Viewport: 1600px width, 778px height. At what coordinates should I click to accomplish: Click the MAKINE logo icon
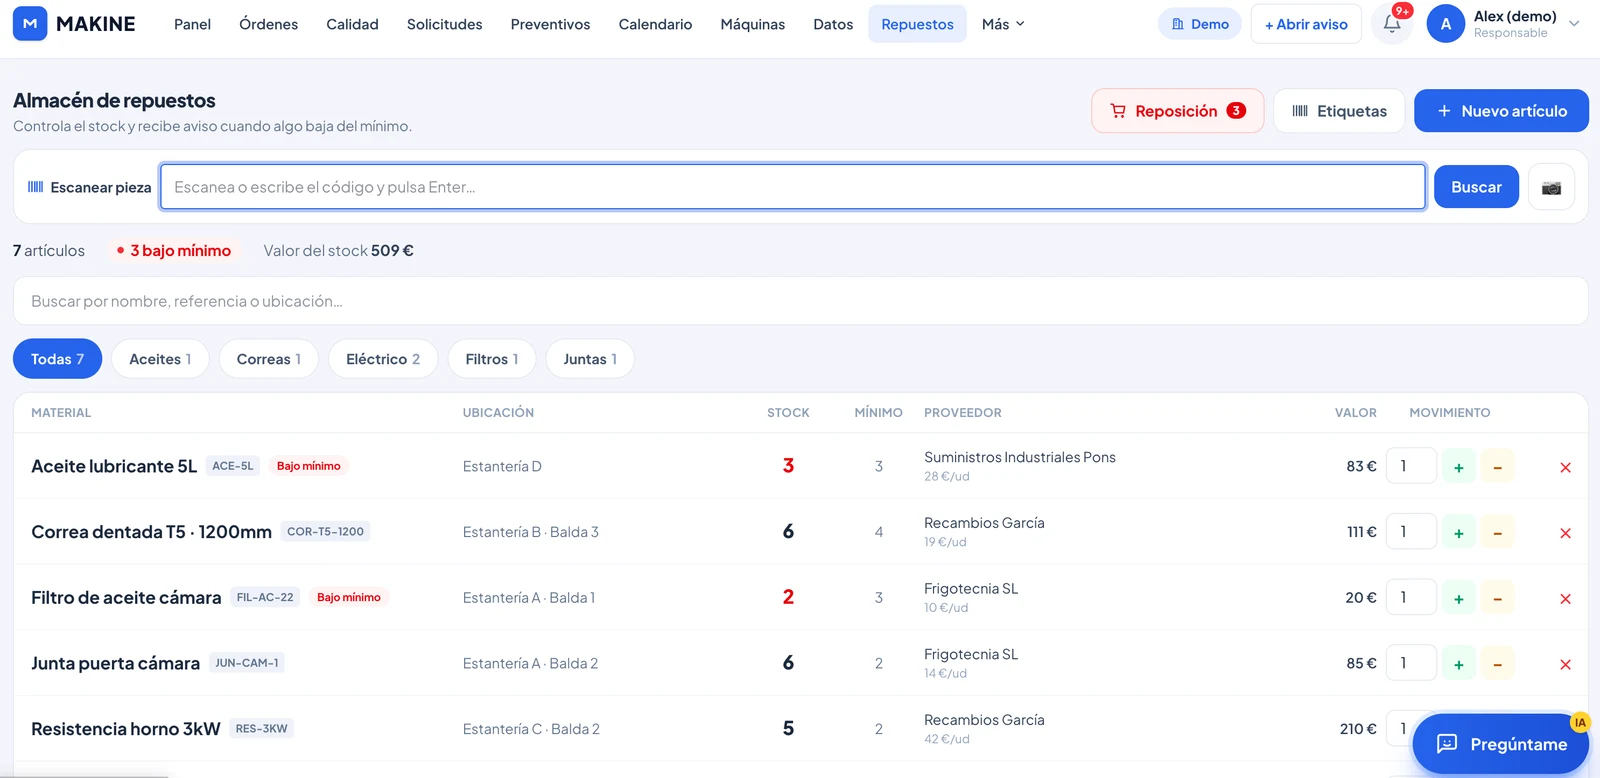point(30,24)
